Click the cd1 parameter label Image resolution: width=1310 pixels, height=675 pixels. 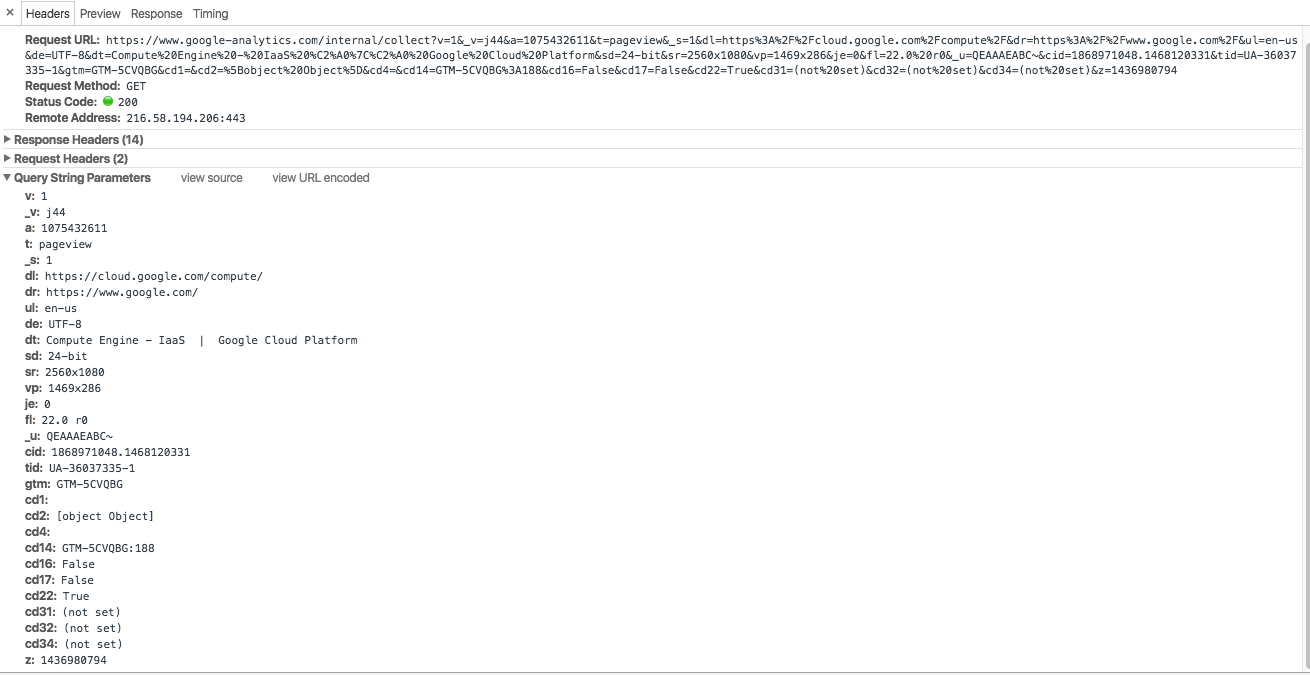[x=37, y=500]
